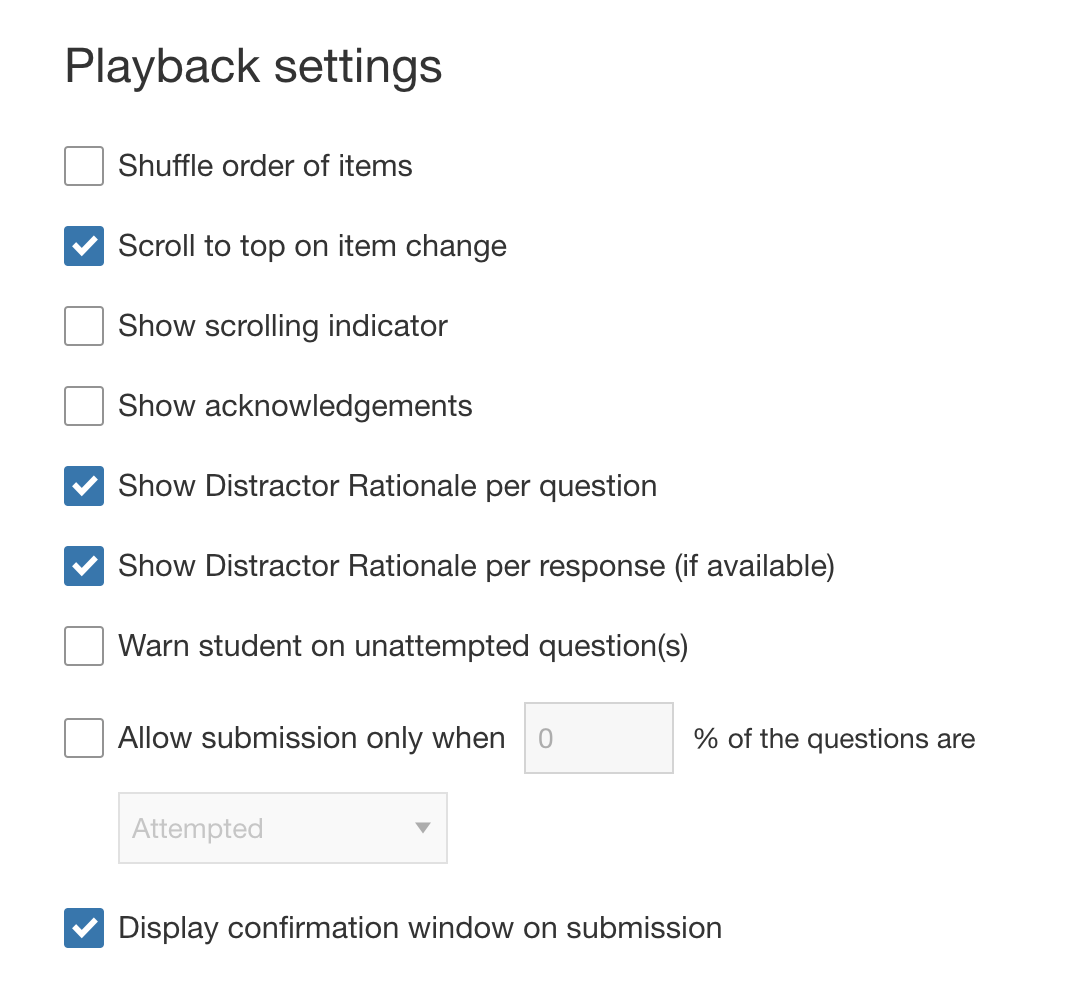This screenshot has height=998, width=1082.
Task: Click the Playback settings heading
Action: (x=253, y=65)
